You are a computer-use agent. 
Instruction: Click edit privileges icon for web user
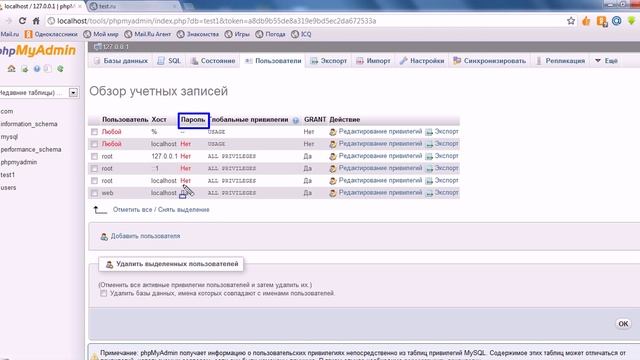pos(333,193)
